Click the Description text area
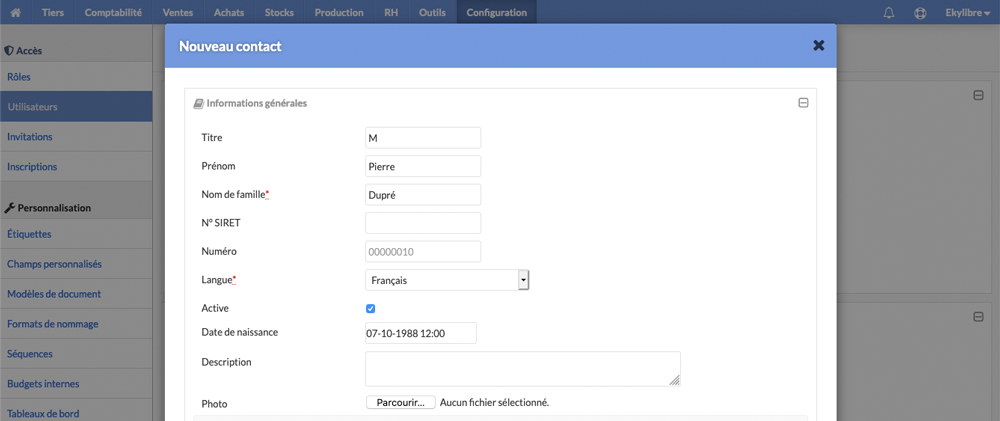The height and width of the screenshot is (421, 1000). point(523,369)
